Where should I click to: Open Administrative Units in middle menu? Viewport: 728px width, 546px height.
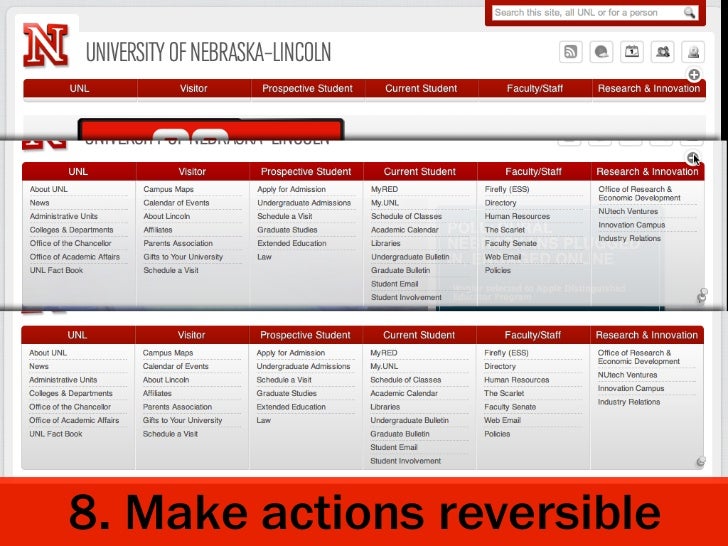point(64,216)
